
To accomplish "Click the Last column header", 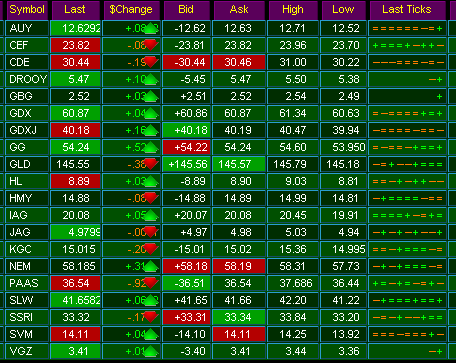I will [75, 10].
